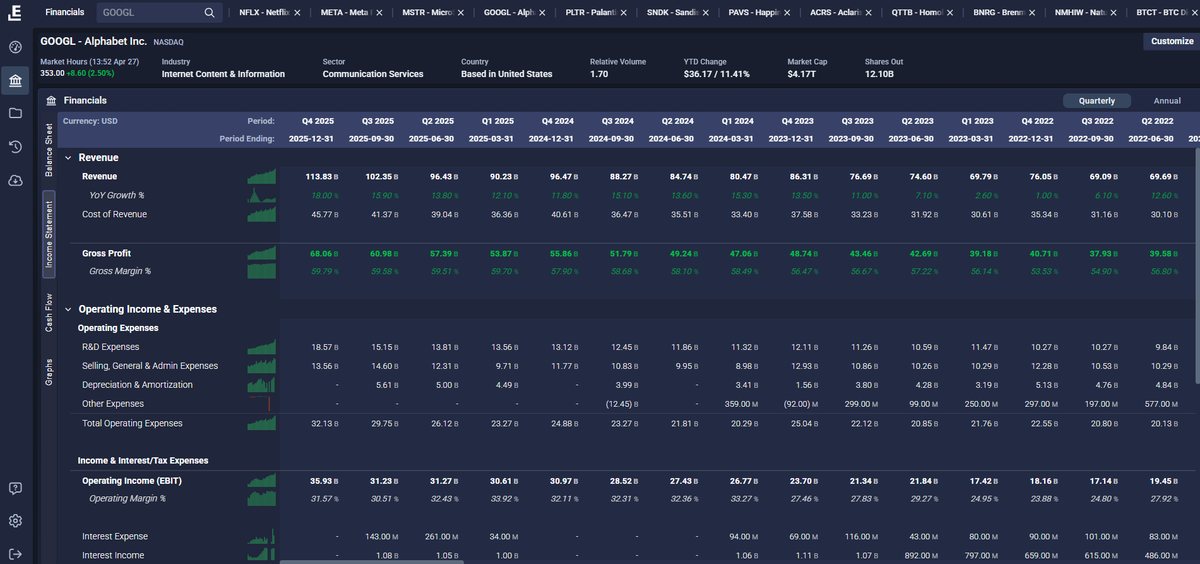
Task: Open the settings gear icon in sidebar
Action: tap(15, 521)
